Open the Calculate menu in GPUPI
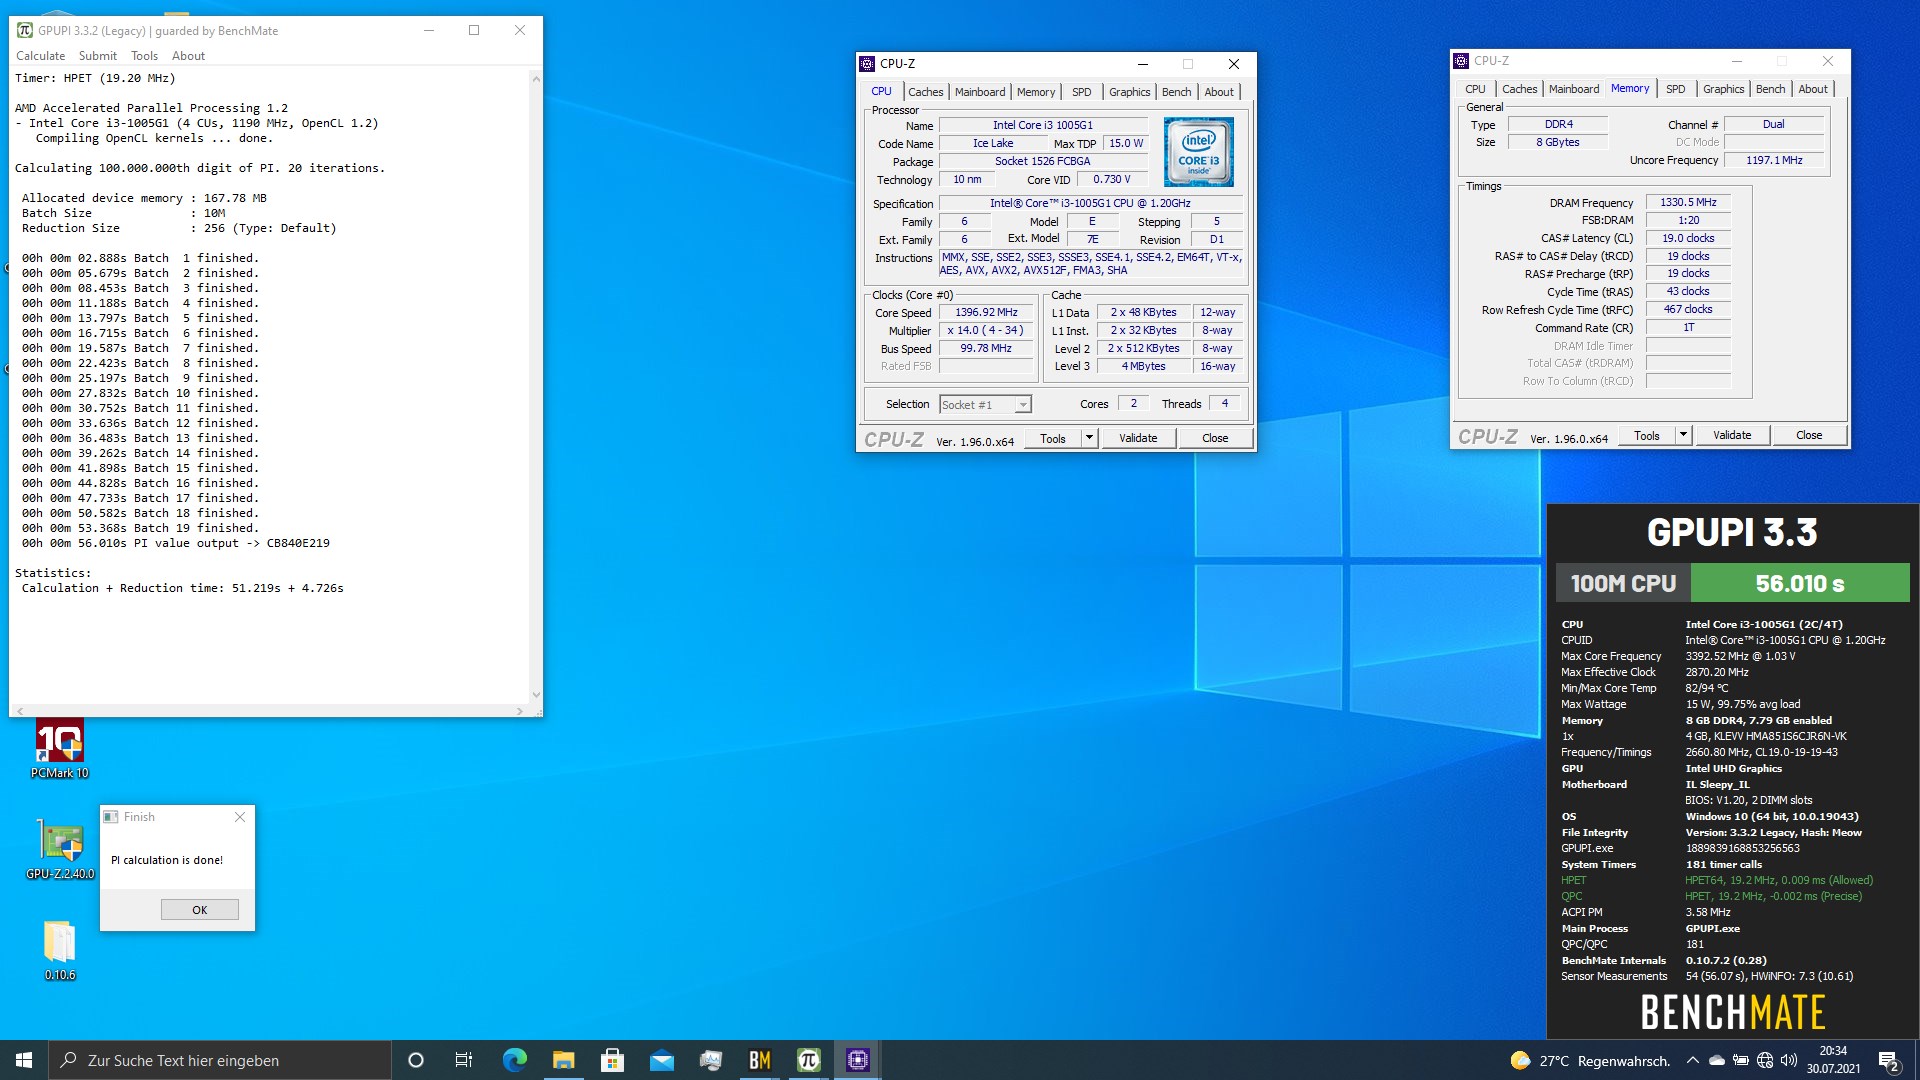The image size is (1920, 1080). click(40, 56)
